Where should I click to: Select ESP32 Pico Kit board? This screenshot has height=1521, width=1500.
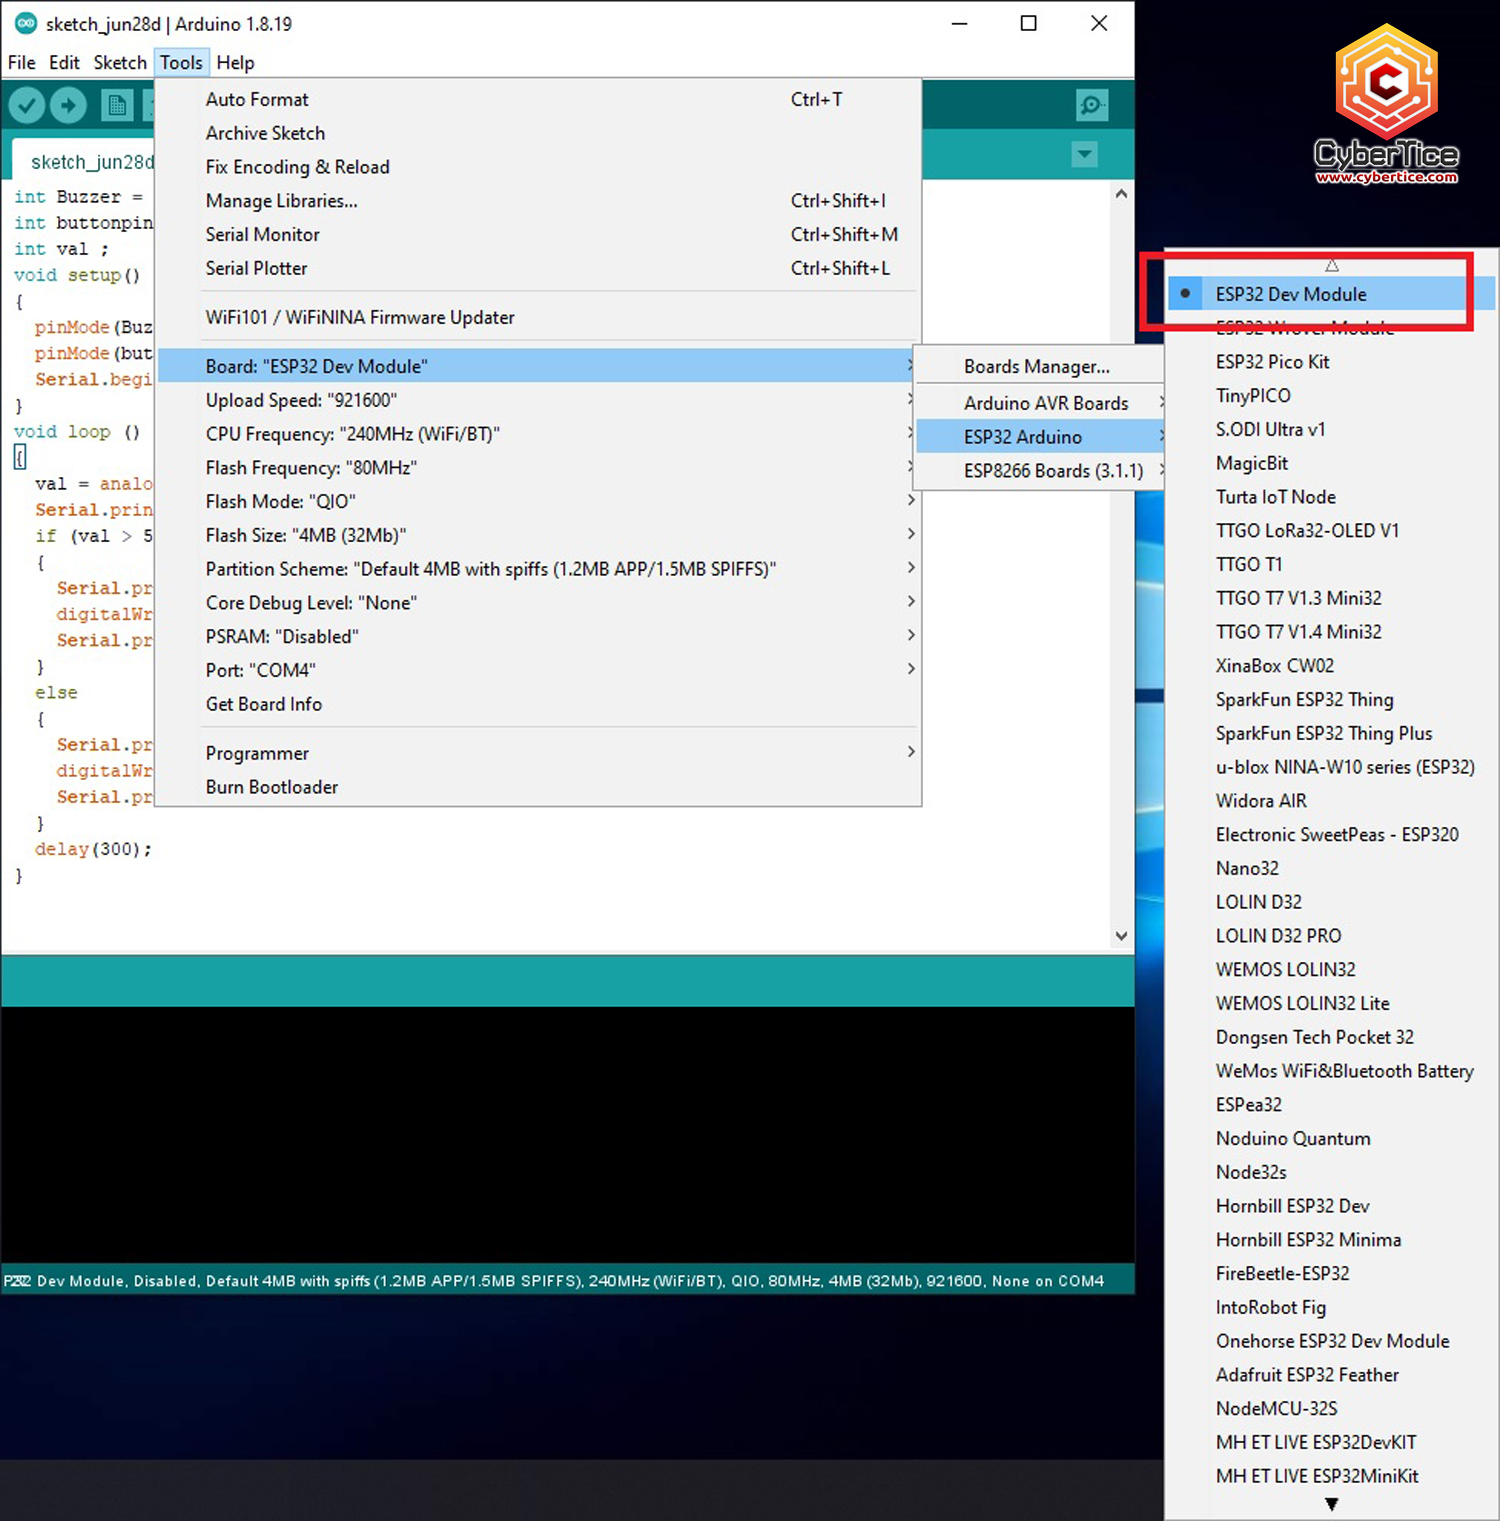[x=1272, y=362]
